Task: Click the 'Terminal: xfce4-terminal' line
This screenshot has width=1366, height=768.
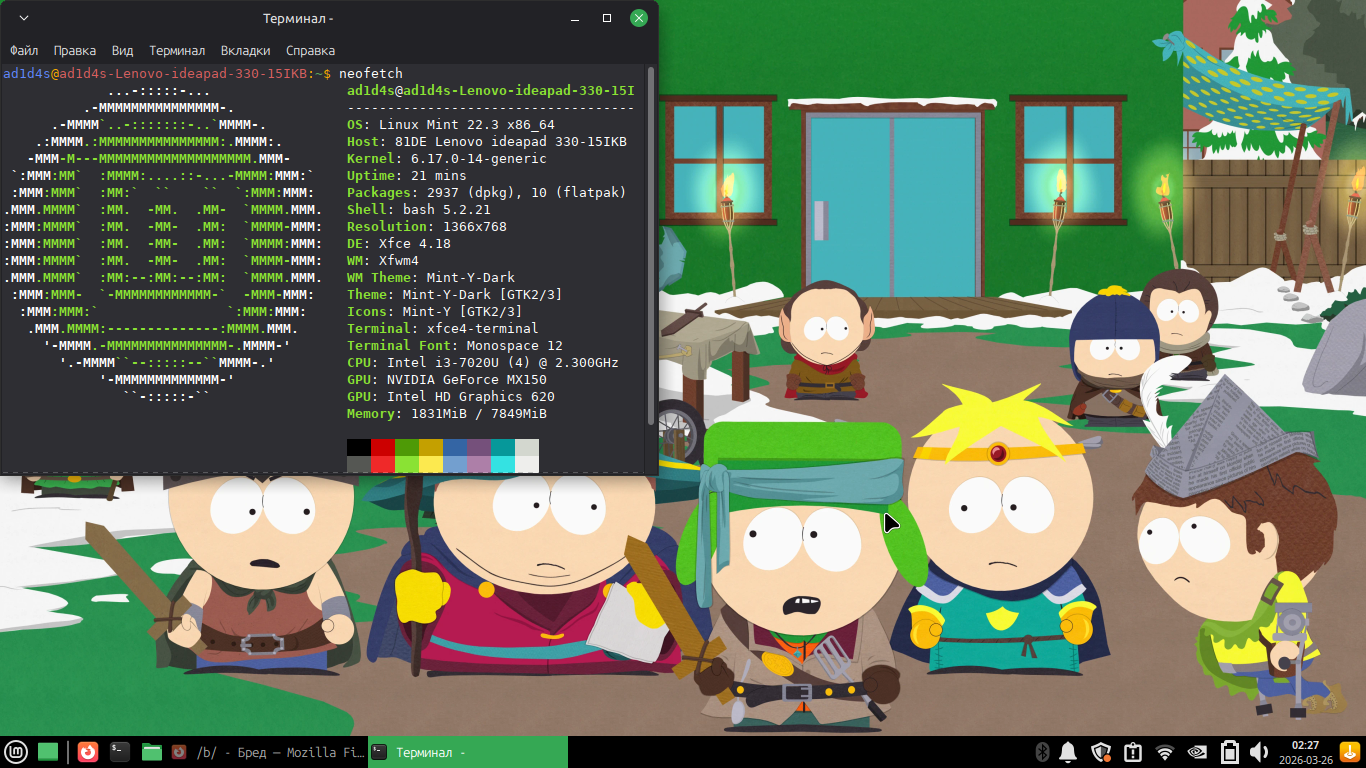Action: pos(443,329)
